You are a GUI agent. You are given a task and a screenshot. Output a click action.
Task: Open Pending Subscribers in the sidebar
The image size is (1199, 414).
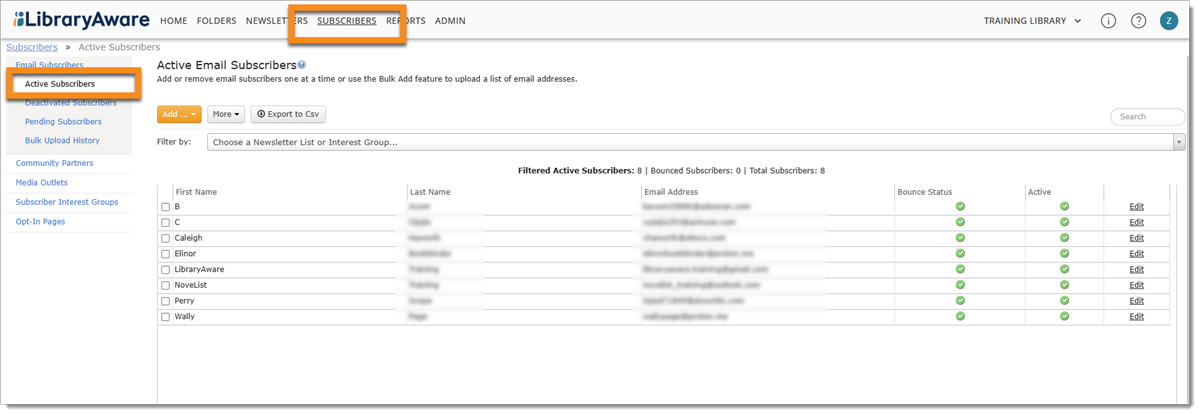pos(63,122)
